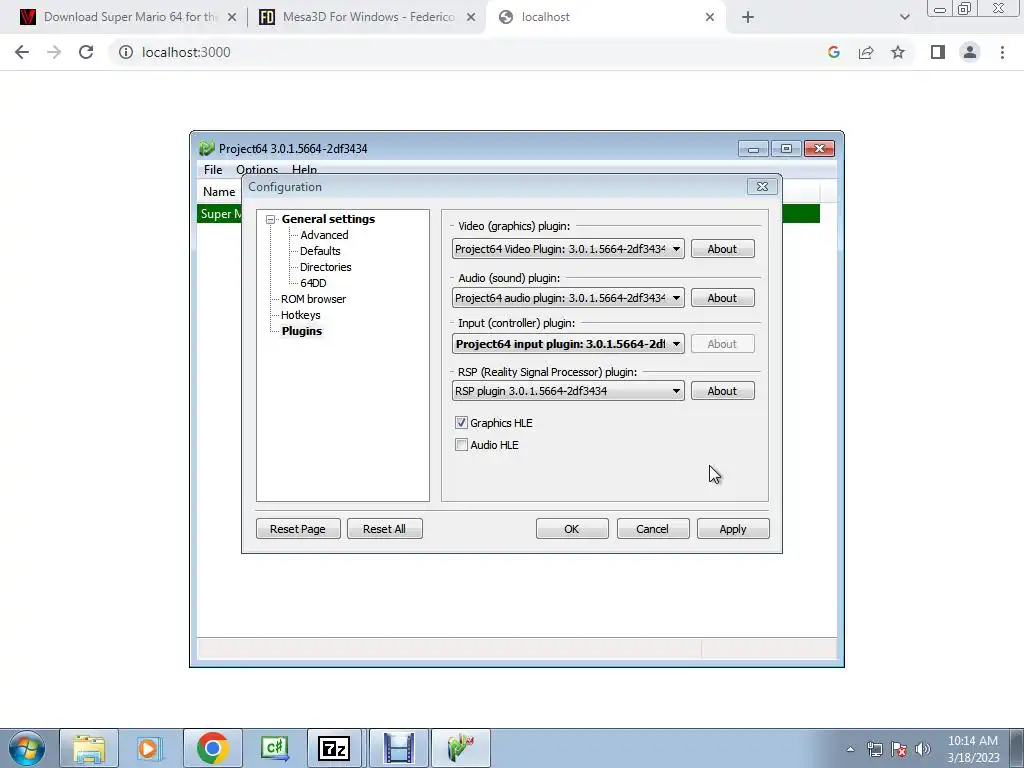Click the Name column header in Project64

point(219,191)
